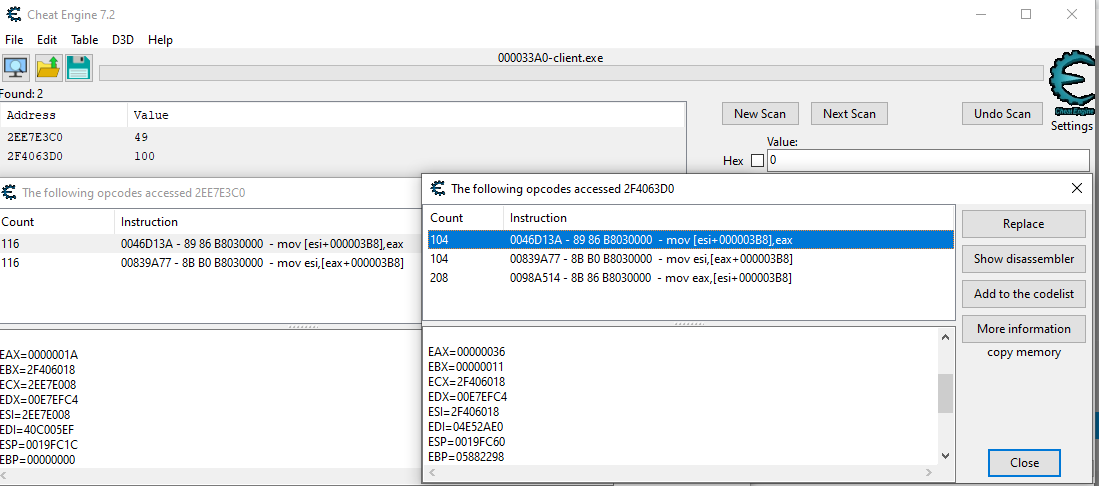Open the process selector computer icon
The image size is (1099, 486).
tap(15, 67)
